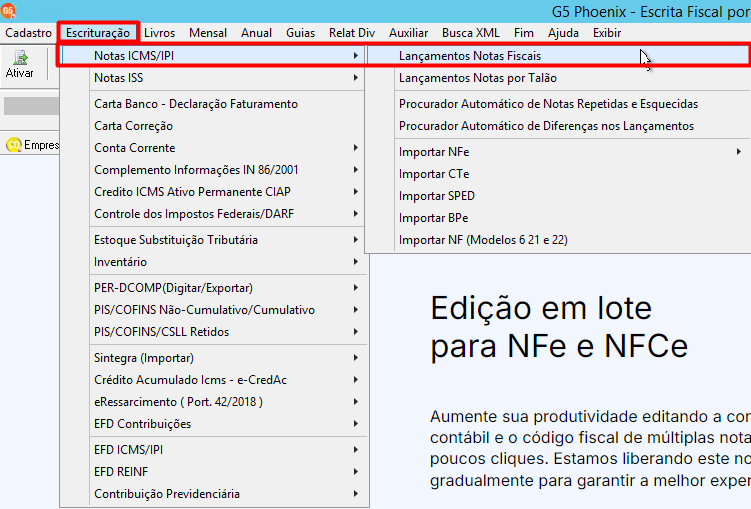Click the yellow CO Empresa icon
The height and width of the screenshot is (509, 751).
point(14,145)
